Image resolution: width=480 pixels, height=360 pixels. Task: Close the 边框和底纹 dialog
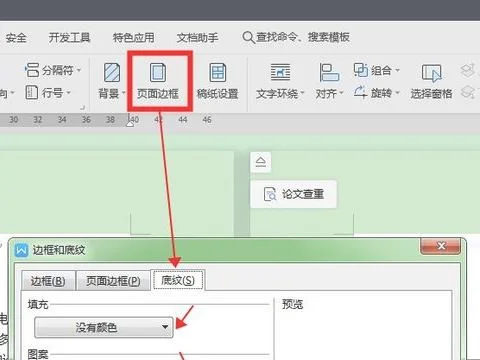(x=441, y=246)
